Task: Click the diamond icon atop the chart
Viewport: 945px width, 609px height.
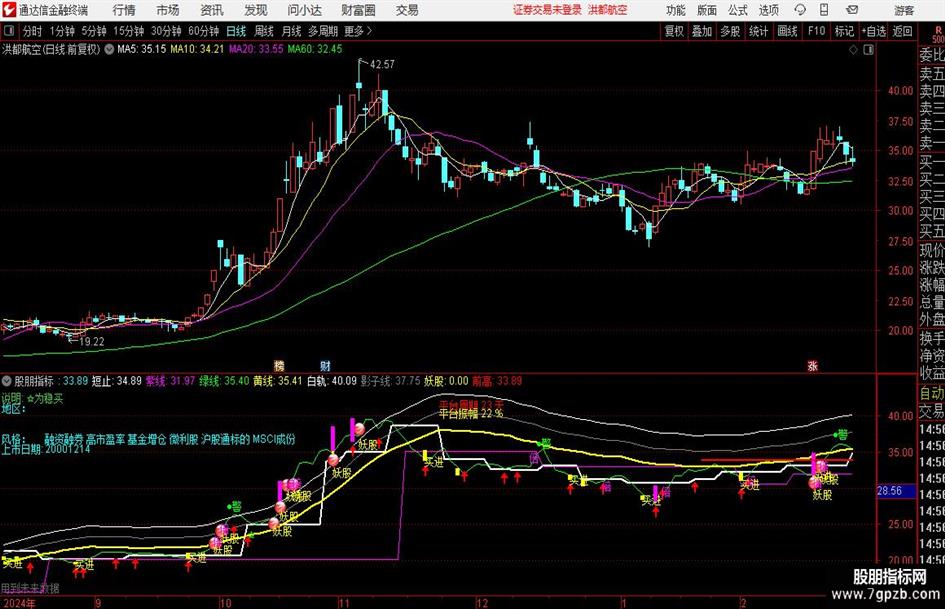Action: point(853,50)
